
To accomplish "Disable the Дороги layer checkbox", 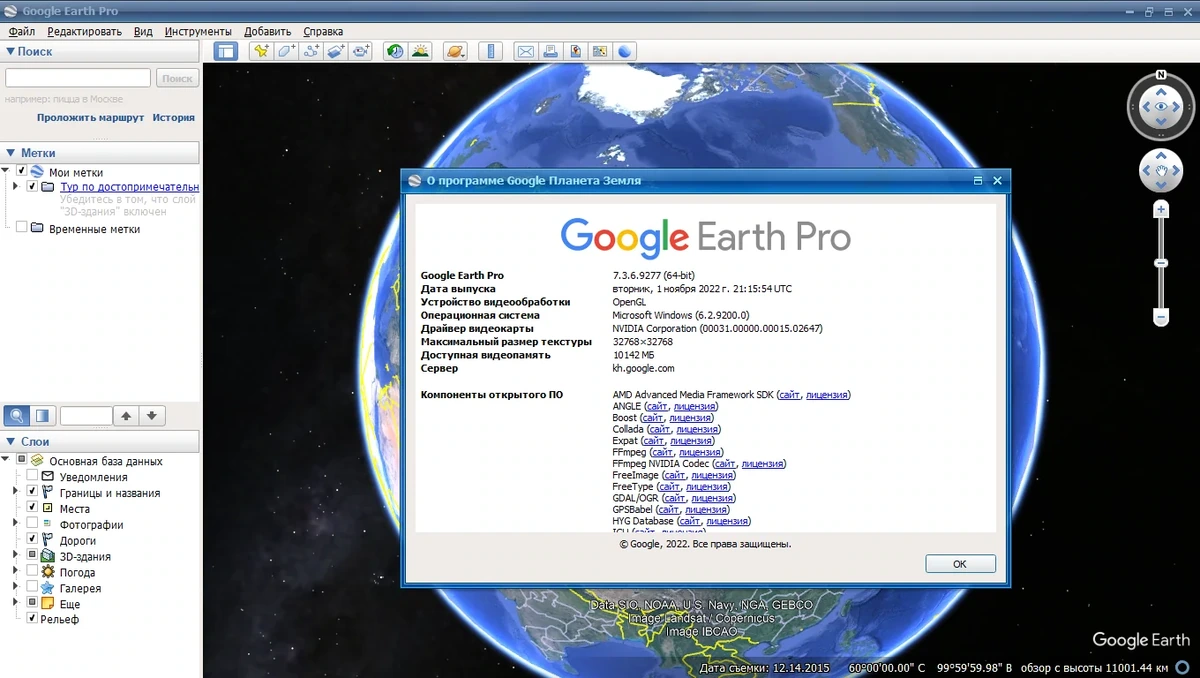I will (x=33, y=540).
